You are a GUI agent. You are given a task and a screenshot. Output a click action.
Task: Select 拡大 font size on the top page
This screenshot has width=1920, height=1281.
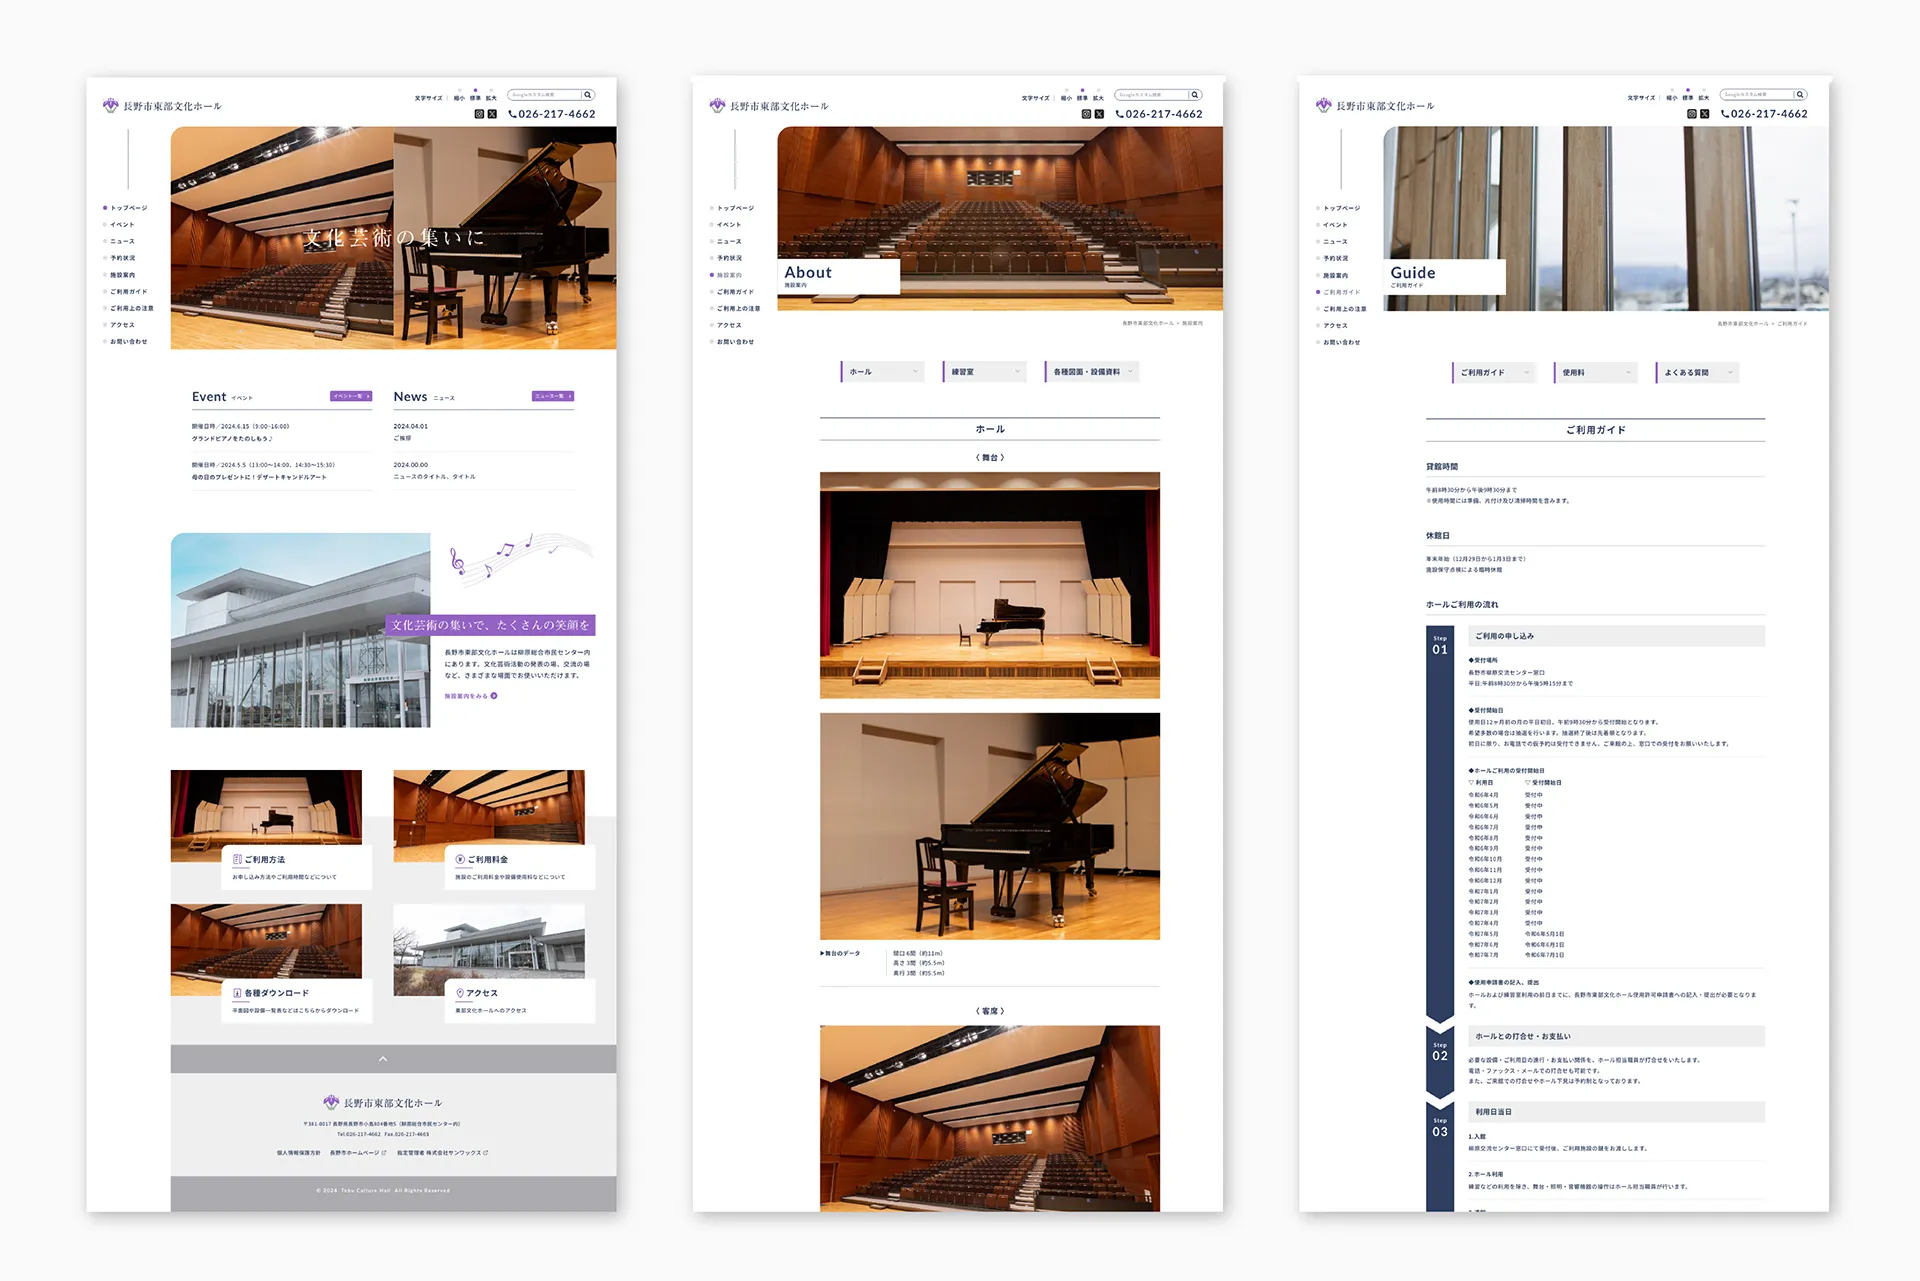tap(491, 98)
